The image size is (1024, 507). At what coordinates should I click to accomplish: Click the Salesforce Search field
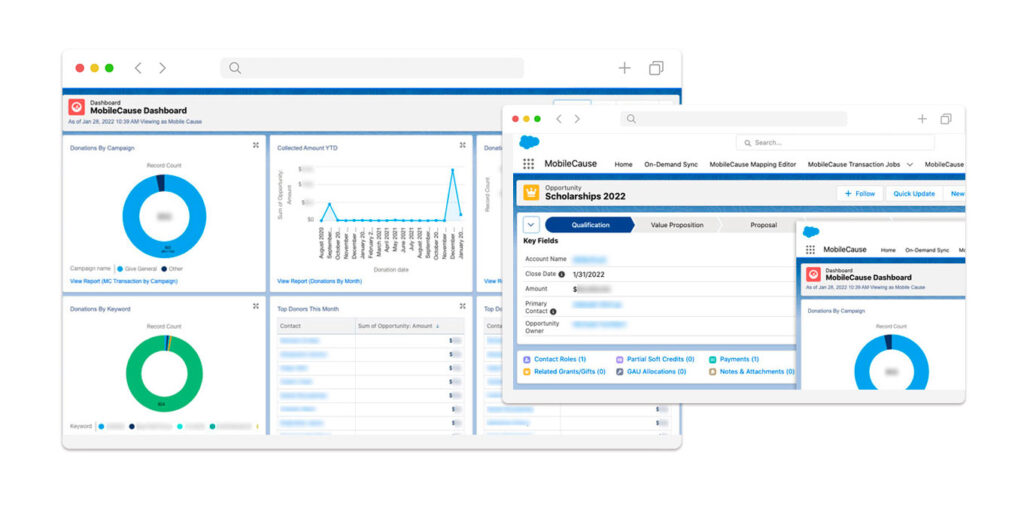click(835, 142)
